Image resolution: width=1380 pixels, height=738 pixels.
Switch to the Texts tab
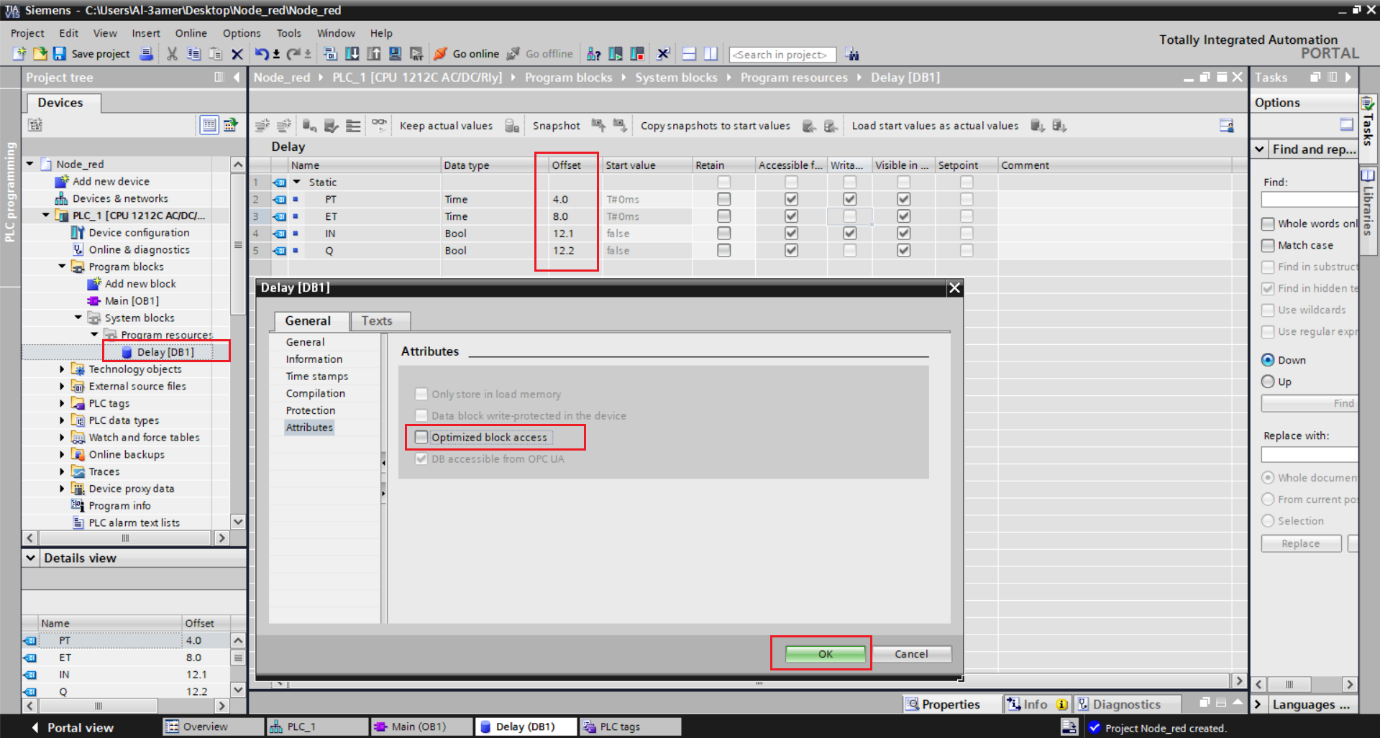(x=379, y=321)
